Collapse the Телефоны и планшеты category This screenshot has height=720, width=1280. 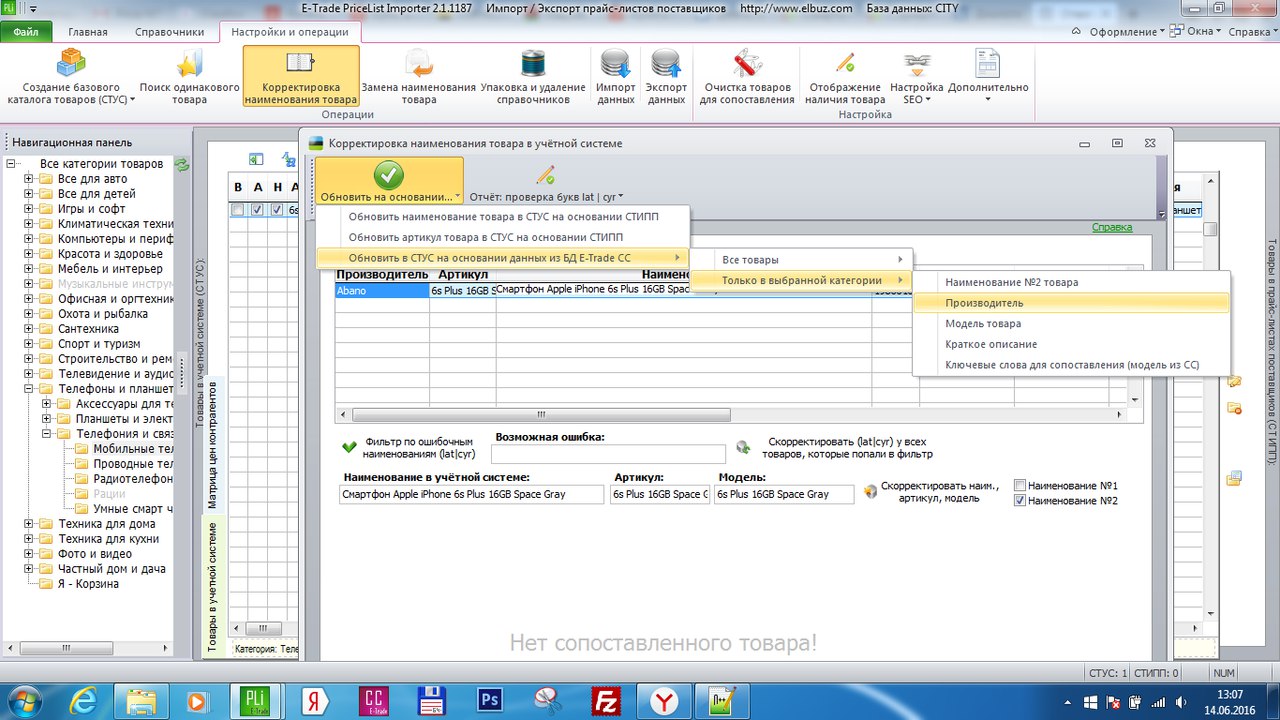[x=29, y=389]
